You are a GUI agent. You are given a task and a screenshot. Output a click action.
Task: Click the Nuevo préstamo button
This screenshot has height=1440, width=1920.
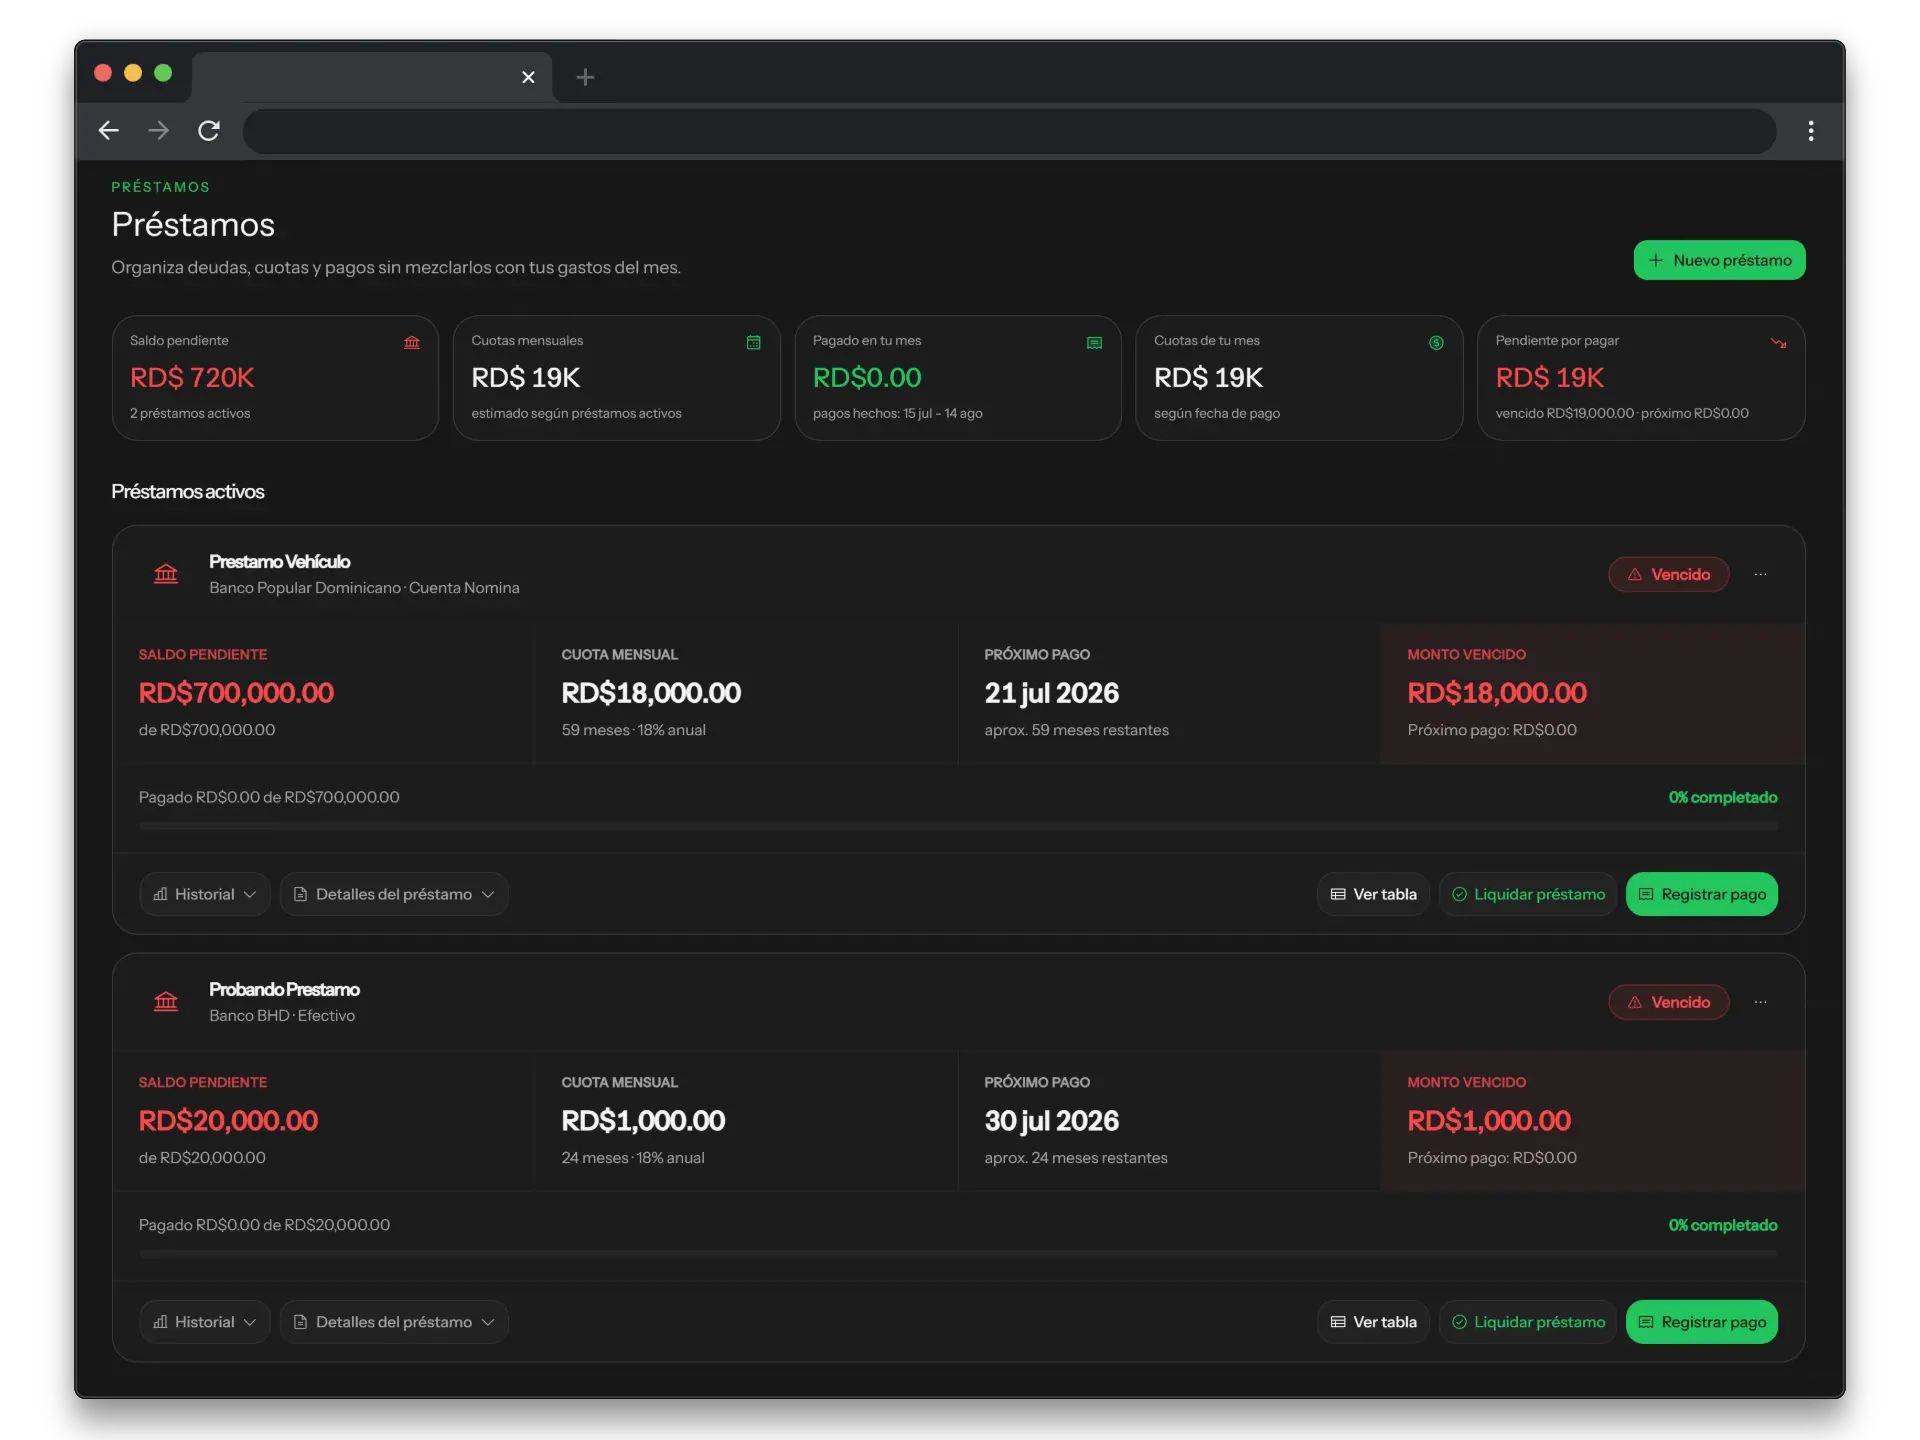1719,260
